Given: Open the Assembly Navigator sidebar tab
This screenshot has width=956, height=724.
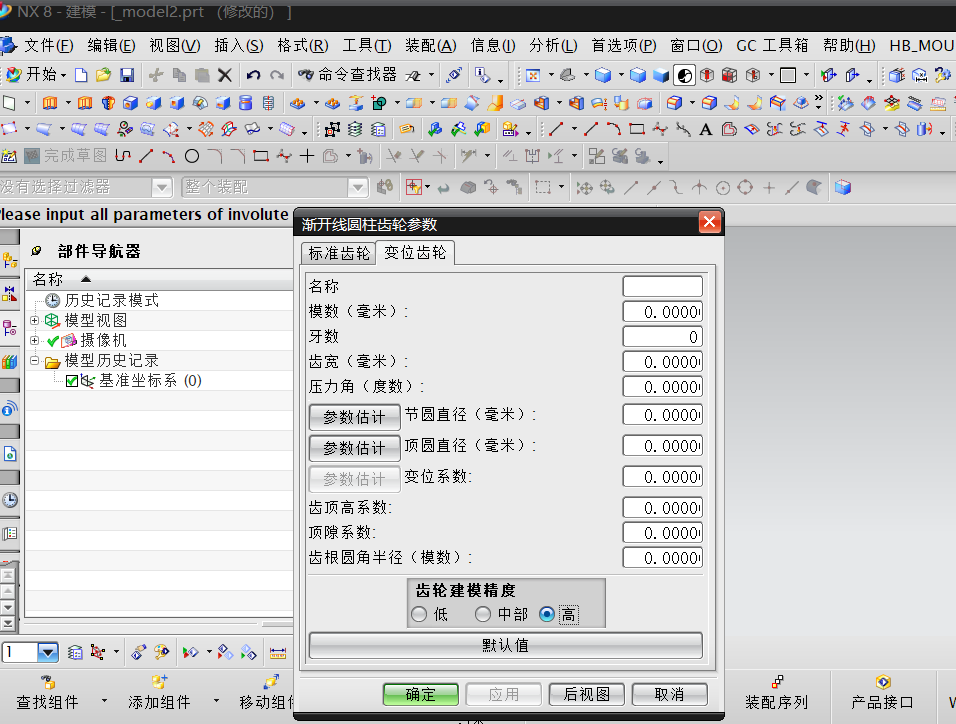Looking at the screenshot, I should (x=10, y=260).
